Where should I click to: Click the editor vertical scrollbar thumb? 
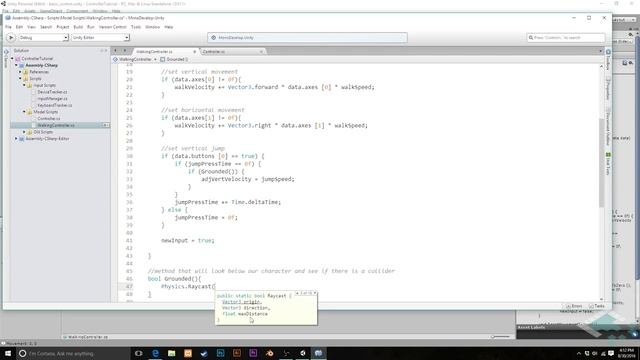pos(601,162)
